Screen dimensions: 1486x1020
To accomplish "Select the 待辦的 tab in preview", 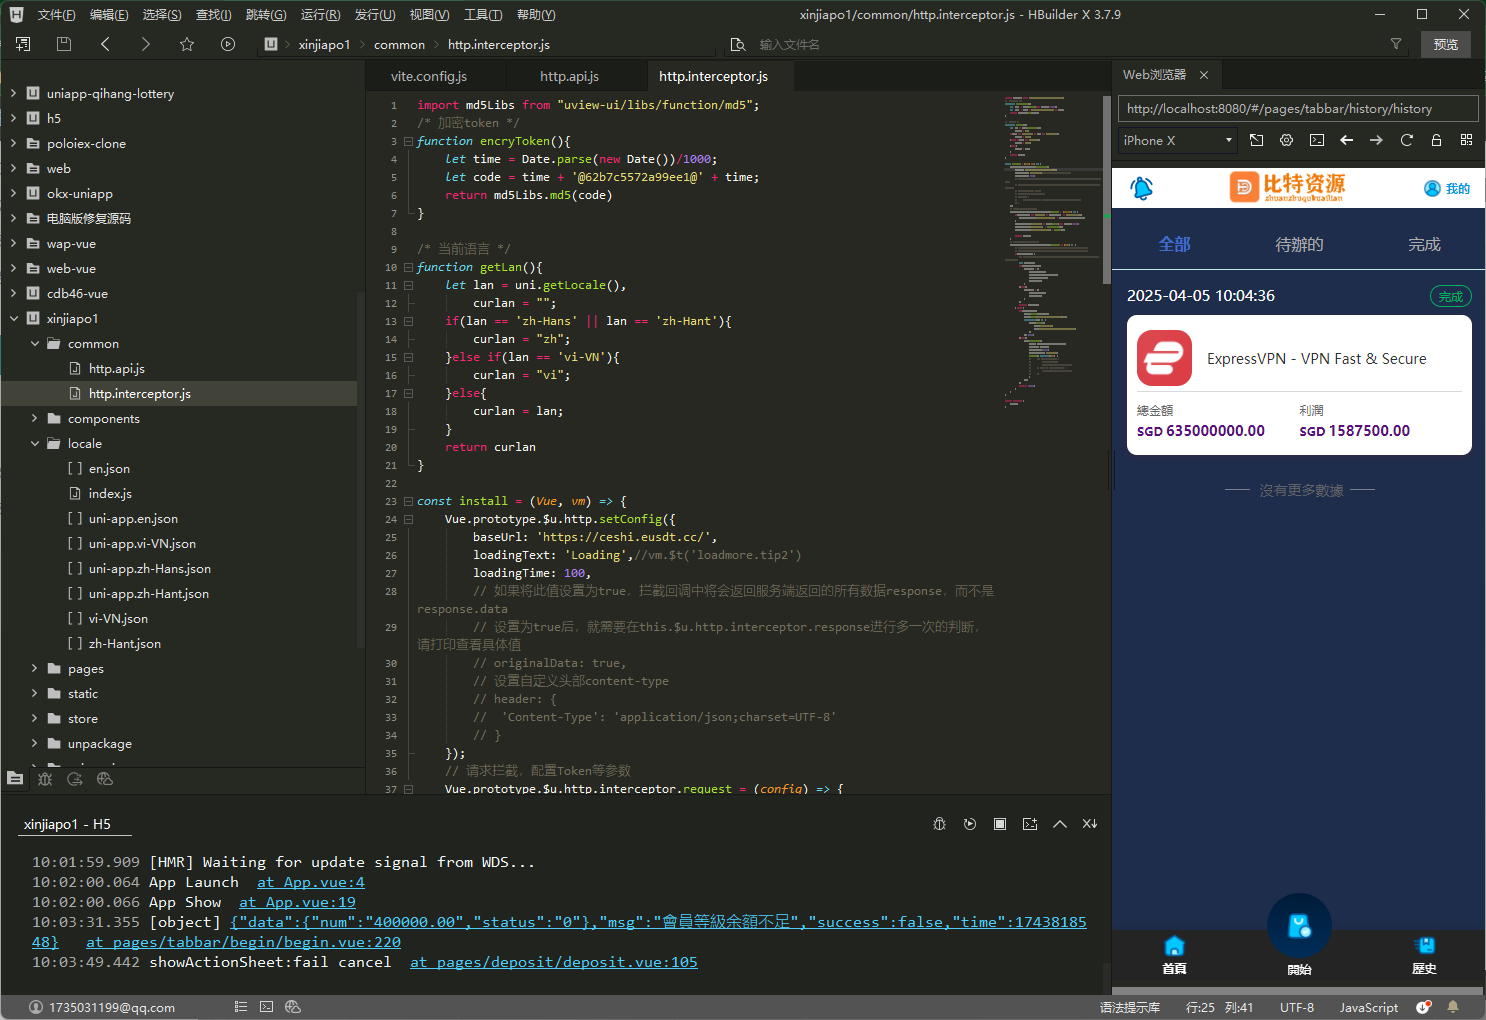I will pyautogui.click(x=1299, y=244).
